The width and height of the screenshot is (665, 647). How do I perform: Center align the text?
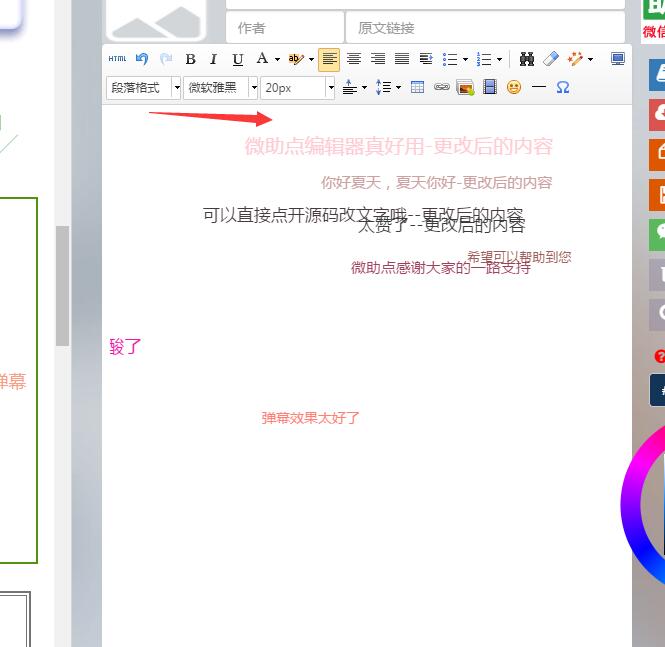[354, 59]
